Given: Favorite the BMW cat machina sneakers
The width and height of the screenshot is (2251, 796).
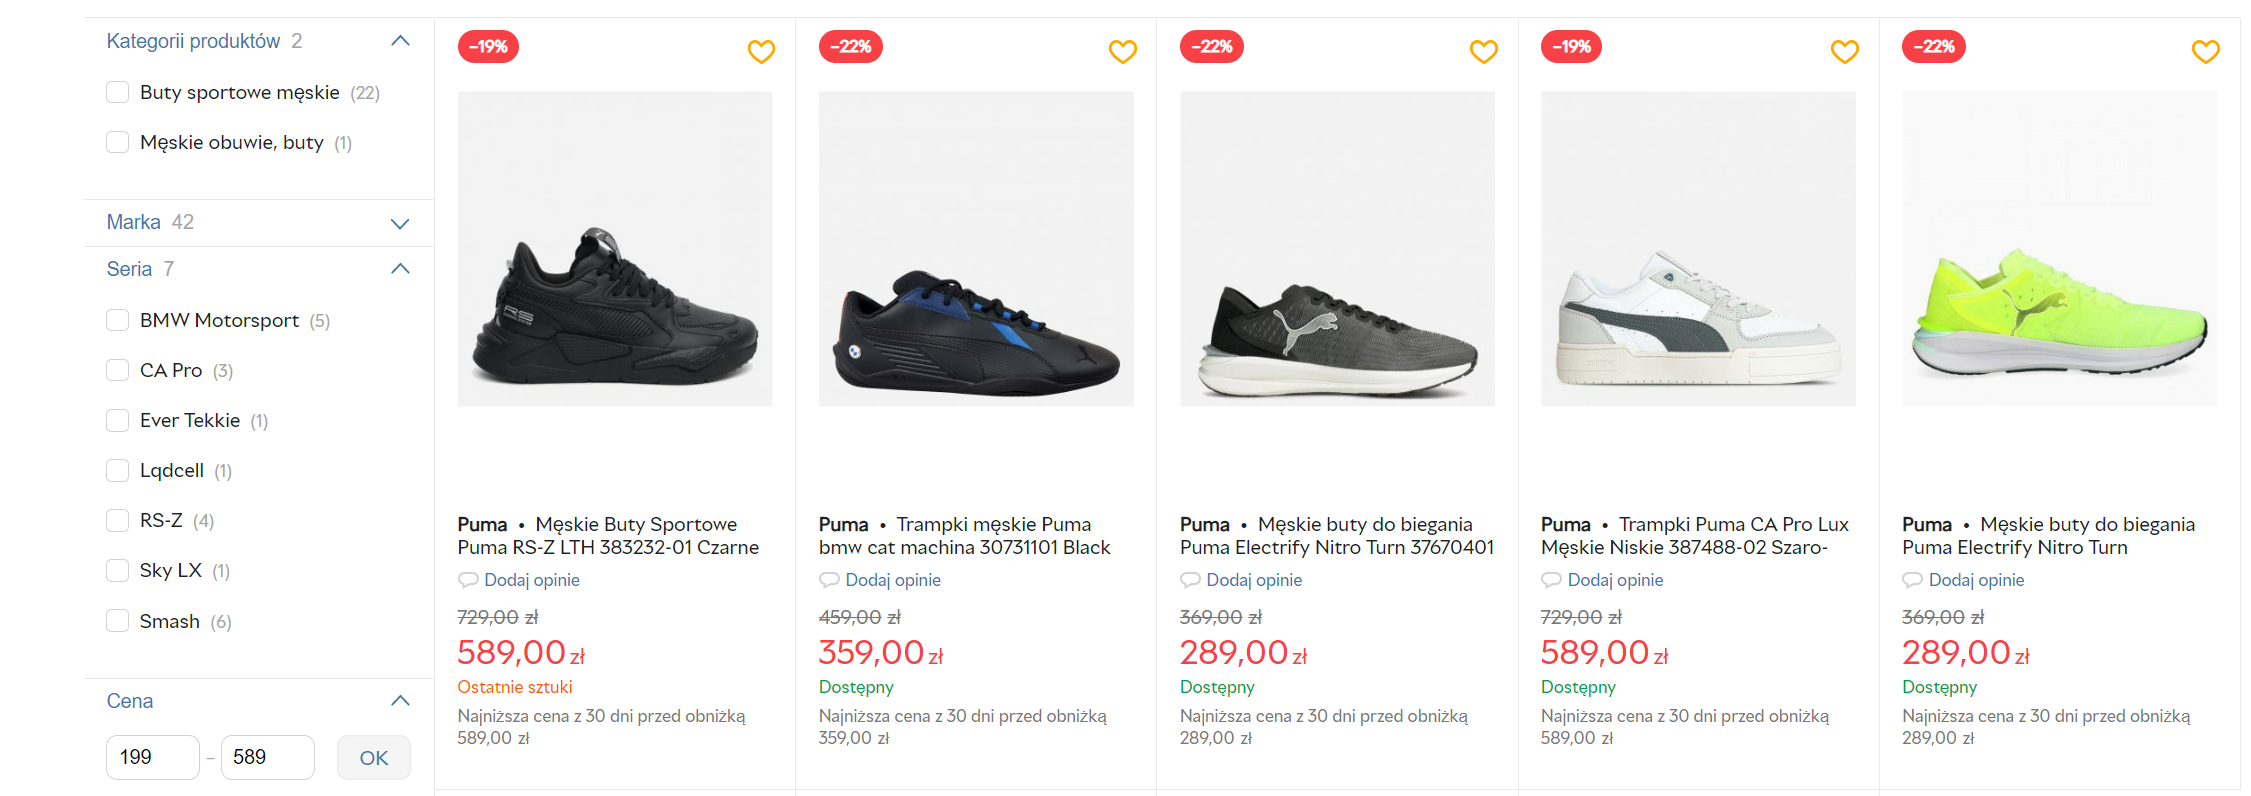Looking at the screenshot, I should [x=1122, y=51].
